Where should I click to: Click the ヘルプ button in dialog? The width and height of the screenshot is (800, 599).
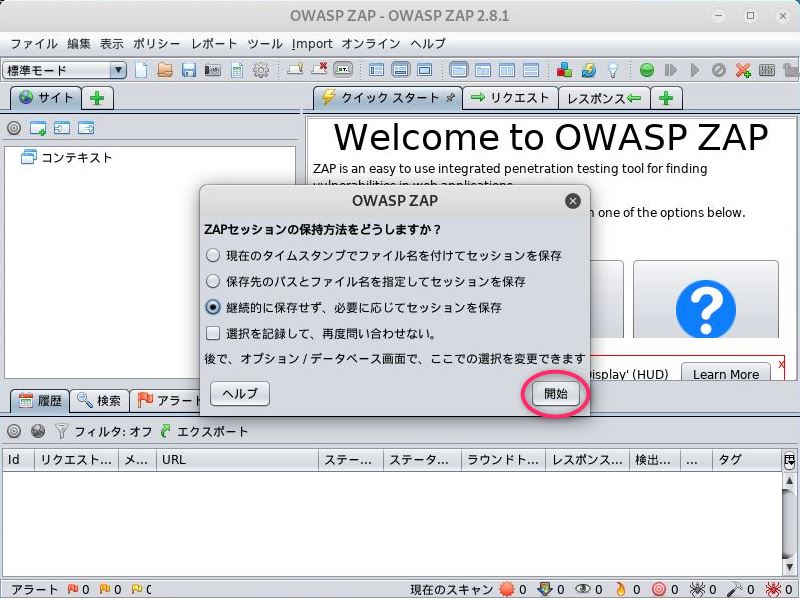pos(240,393)
